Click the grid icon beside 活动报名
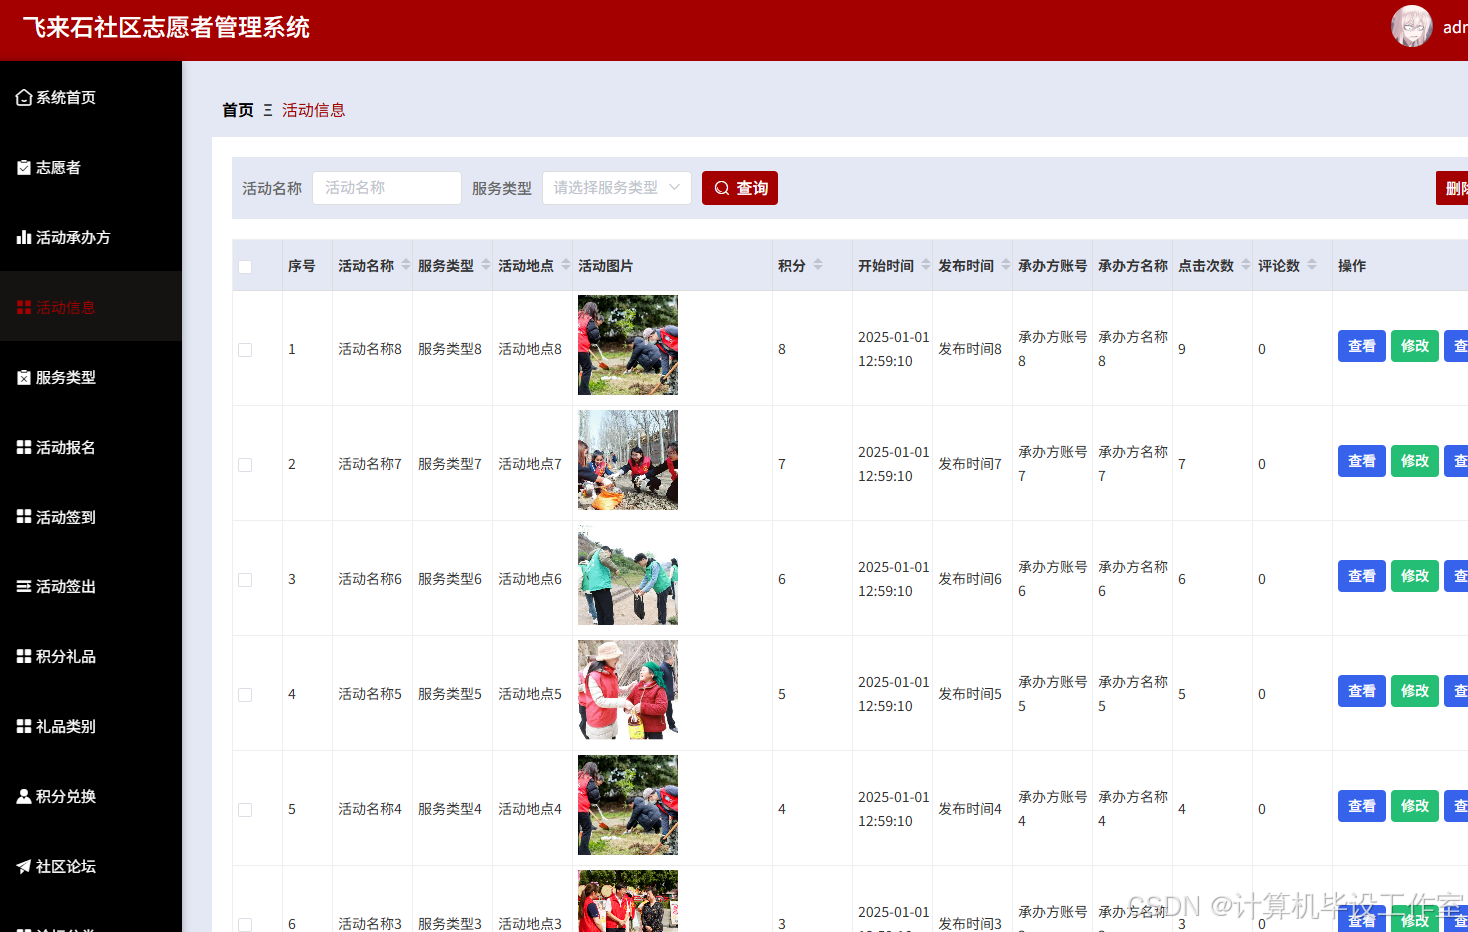The image size is (1468, 932). click(24, 448)
